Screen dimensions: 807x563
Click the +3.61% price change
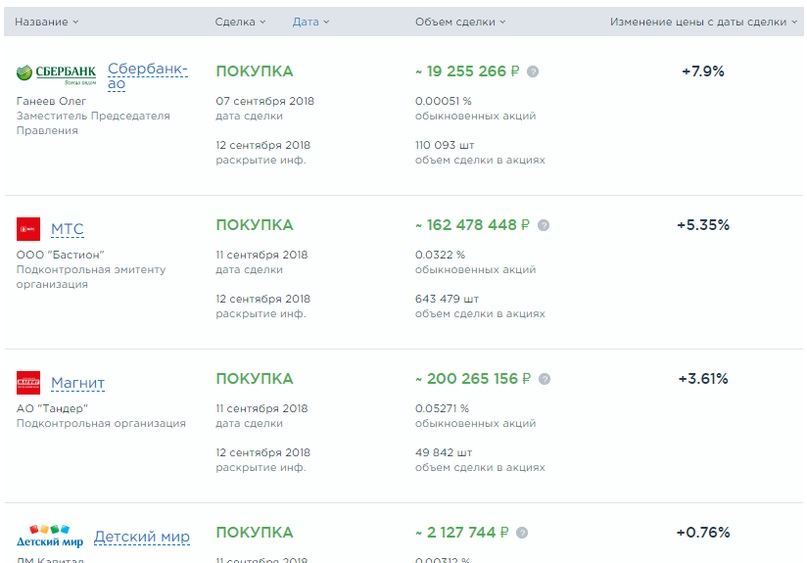(x=703, y=379)
